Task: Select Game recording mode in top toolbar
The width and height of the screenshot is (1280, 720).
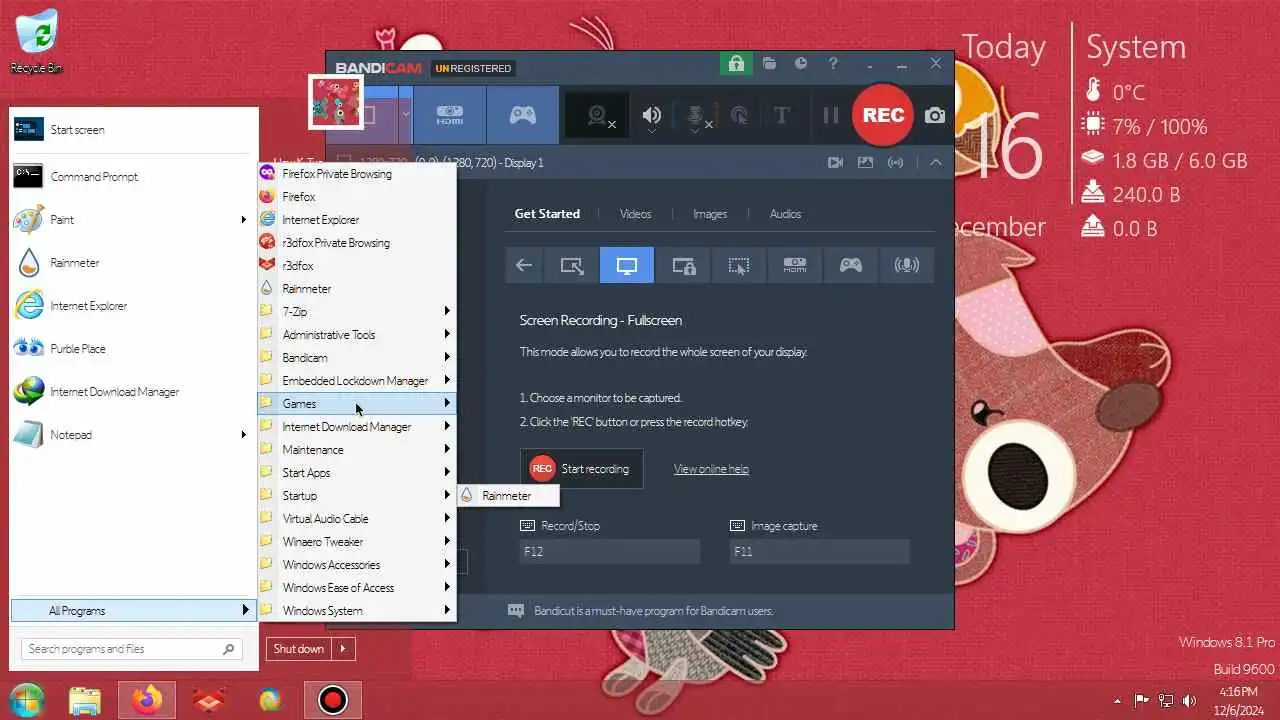Action: (522, 115)
